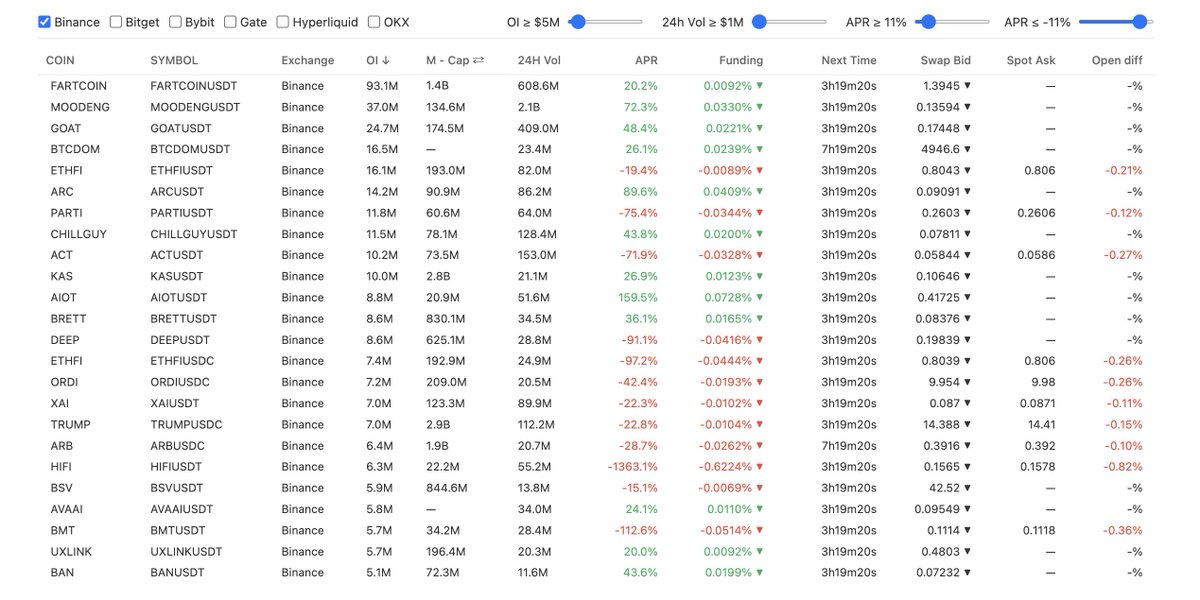This screenshot has height=600, width=1200.
Task: Sort by 24H Vol column header
Action: [x=538, y=61]
